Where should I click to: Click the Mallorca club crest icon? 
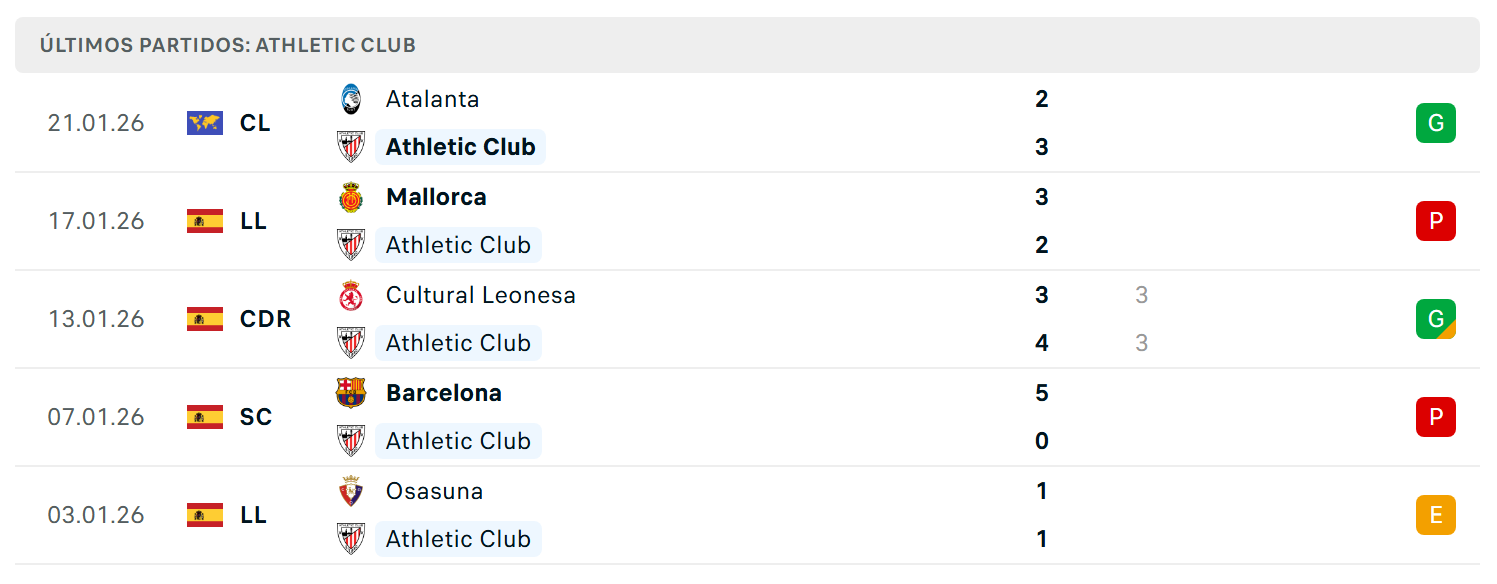(x=350, y=197)
